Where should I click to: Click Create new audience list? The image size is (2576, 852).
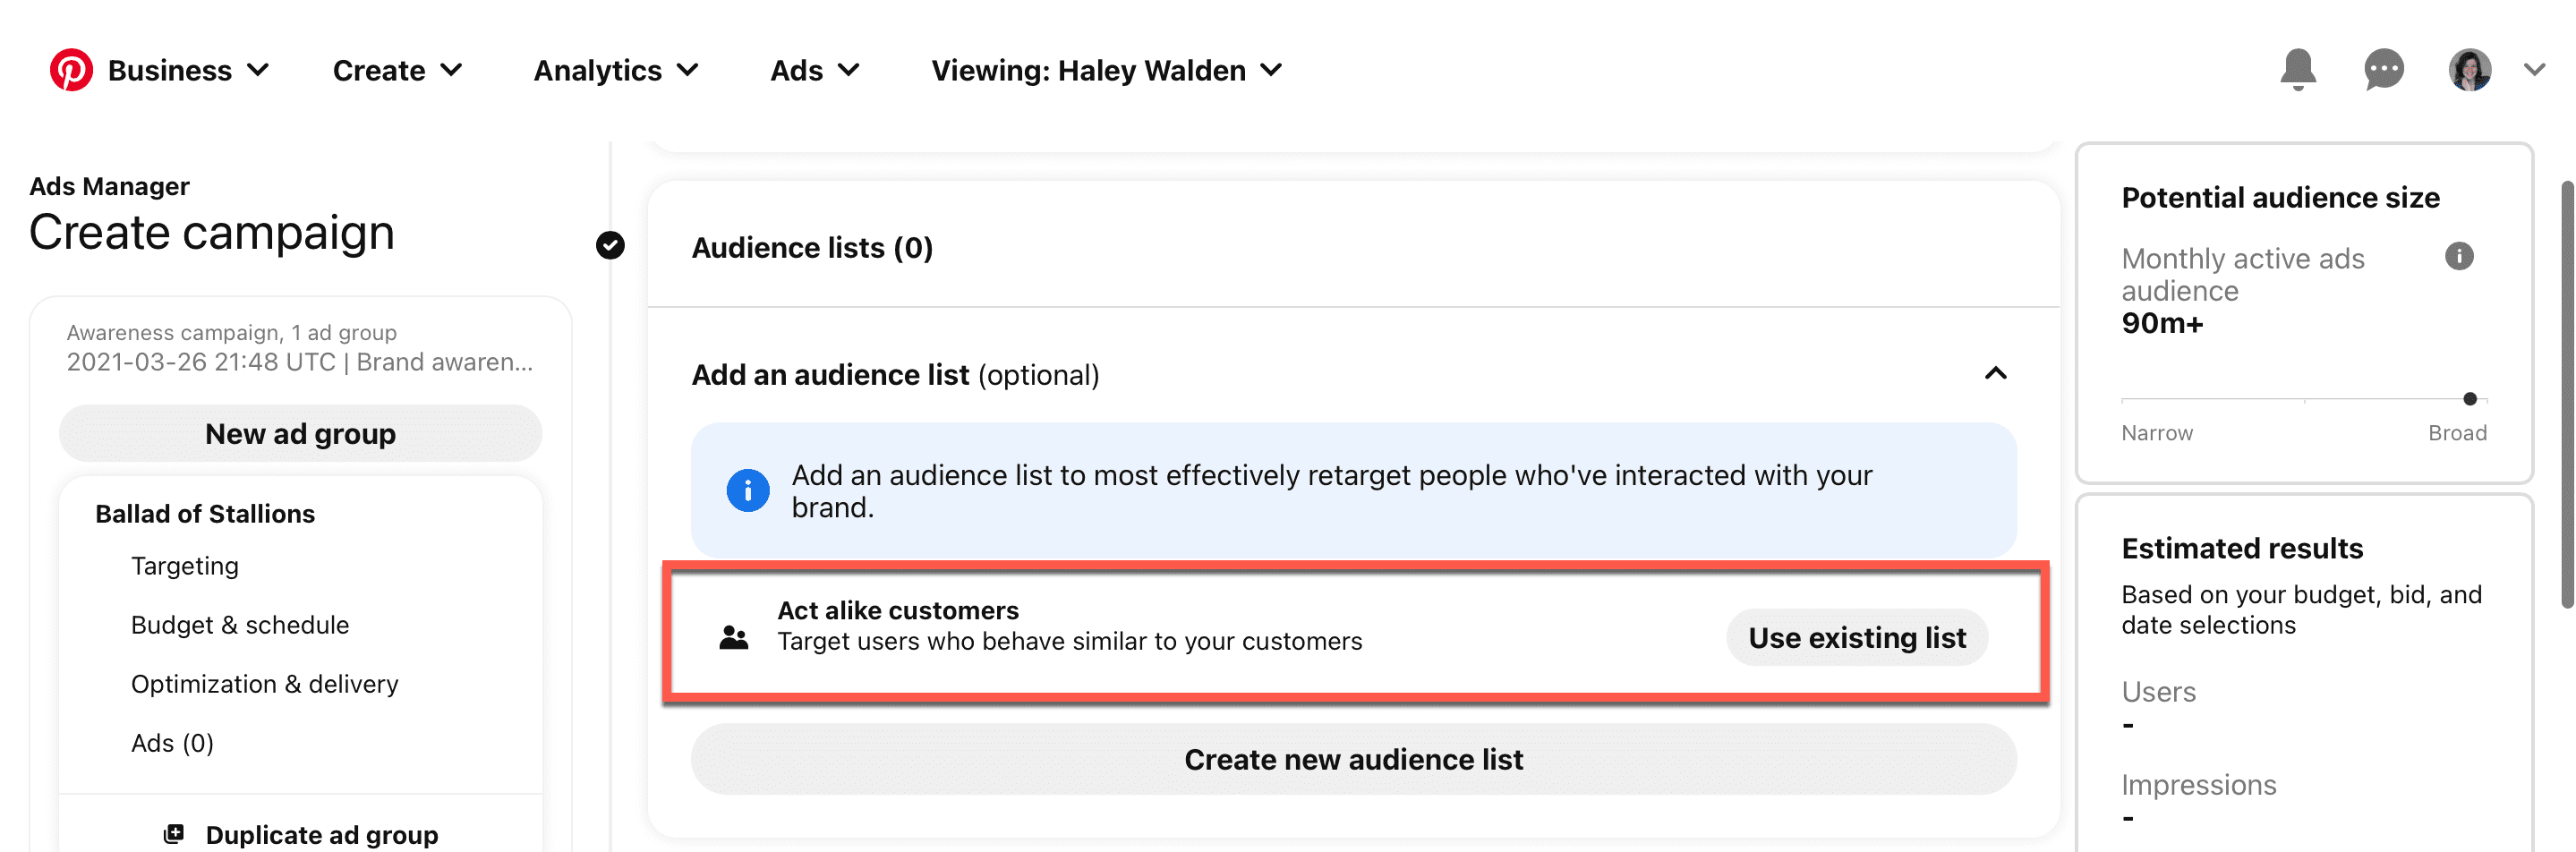pyautogui.click(x=1353, y=760)
